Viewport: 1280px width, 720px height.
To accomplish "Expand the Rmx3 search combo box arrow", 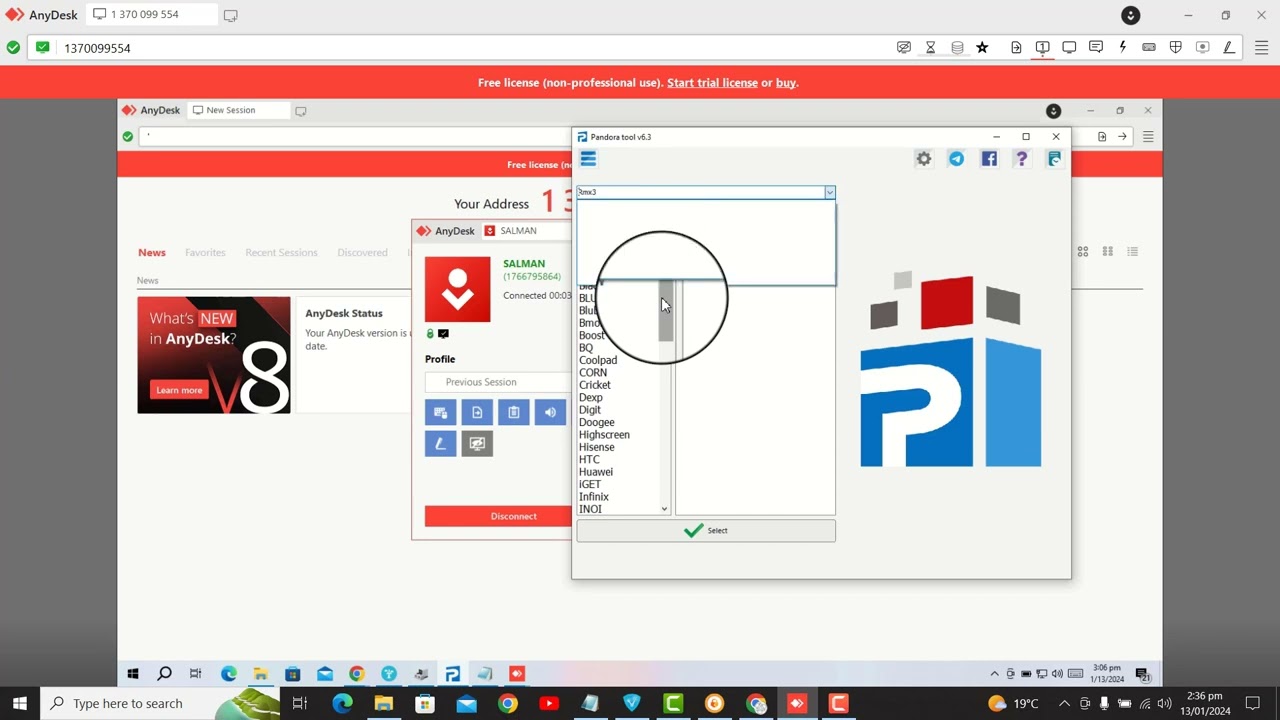I will 829,192.
